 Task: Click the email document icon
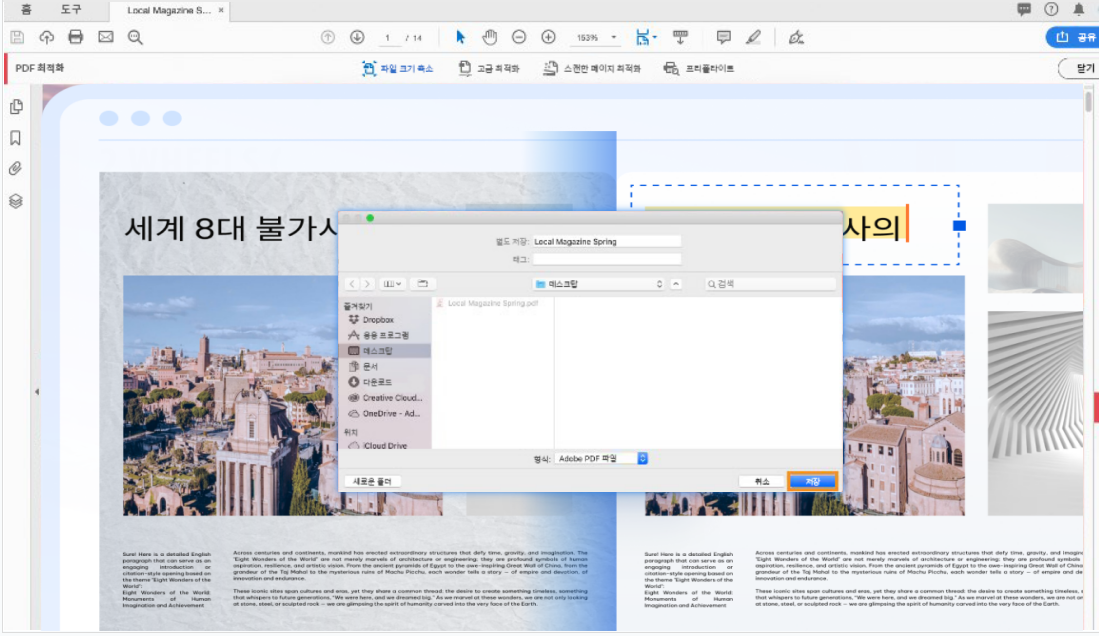tap(104, 36)
